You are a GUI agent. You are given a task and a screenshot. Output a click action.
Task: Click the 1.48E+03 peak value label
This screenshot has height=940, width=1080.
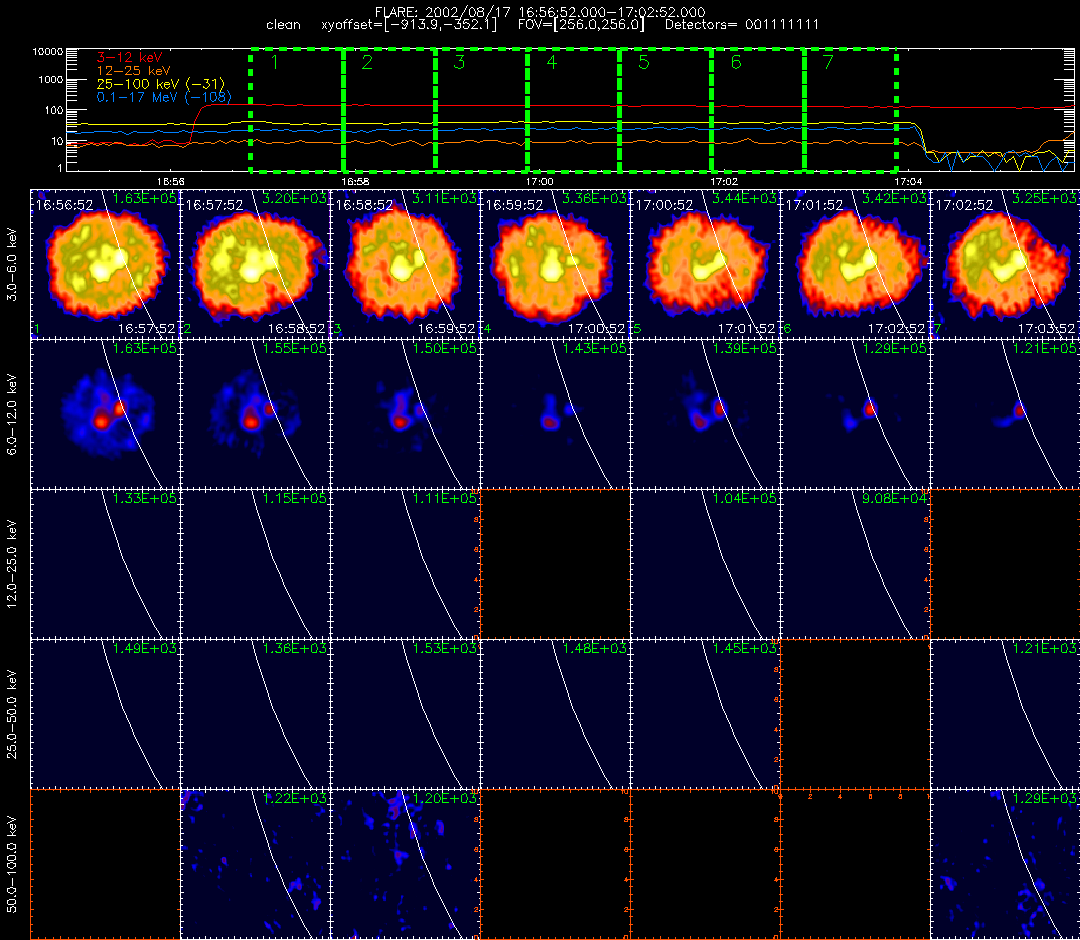(594, 648)
